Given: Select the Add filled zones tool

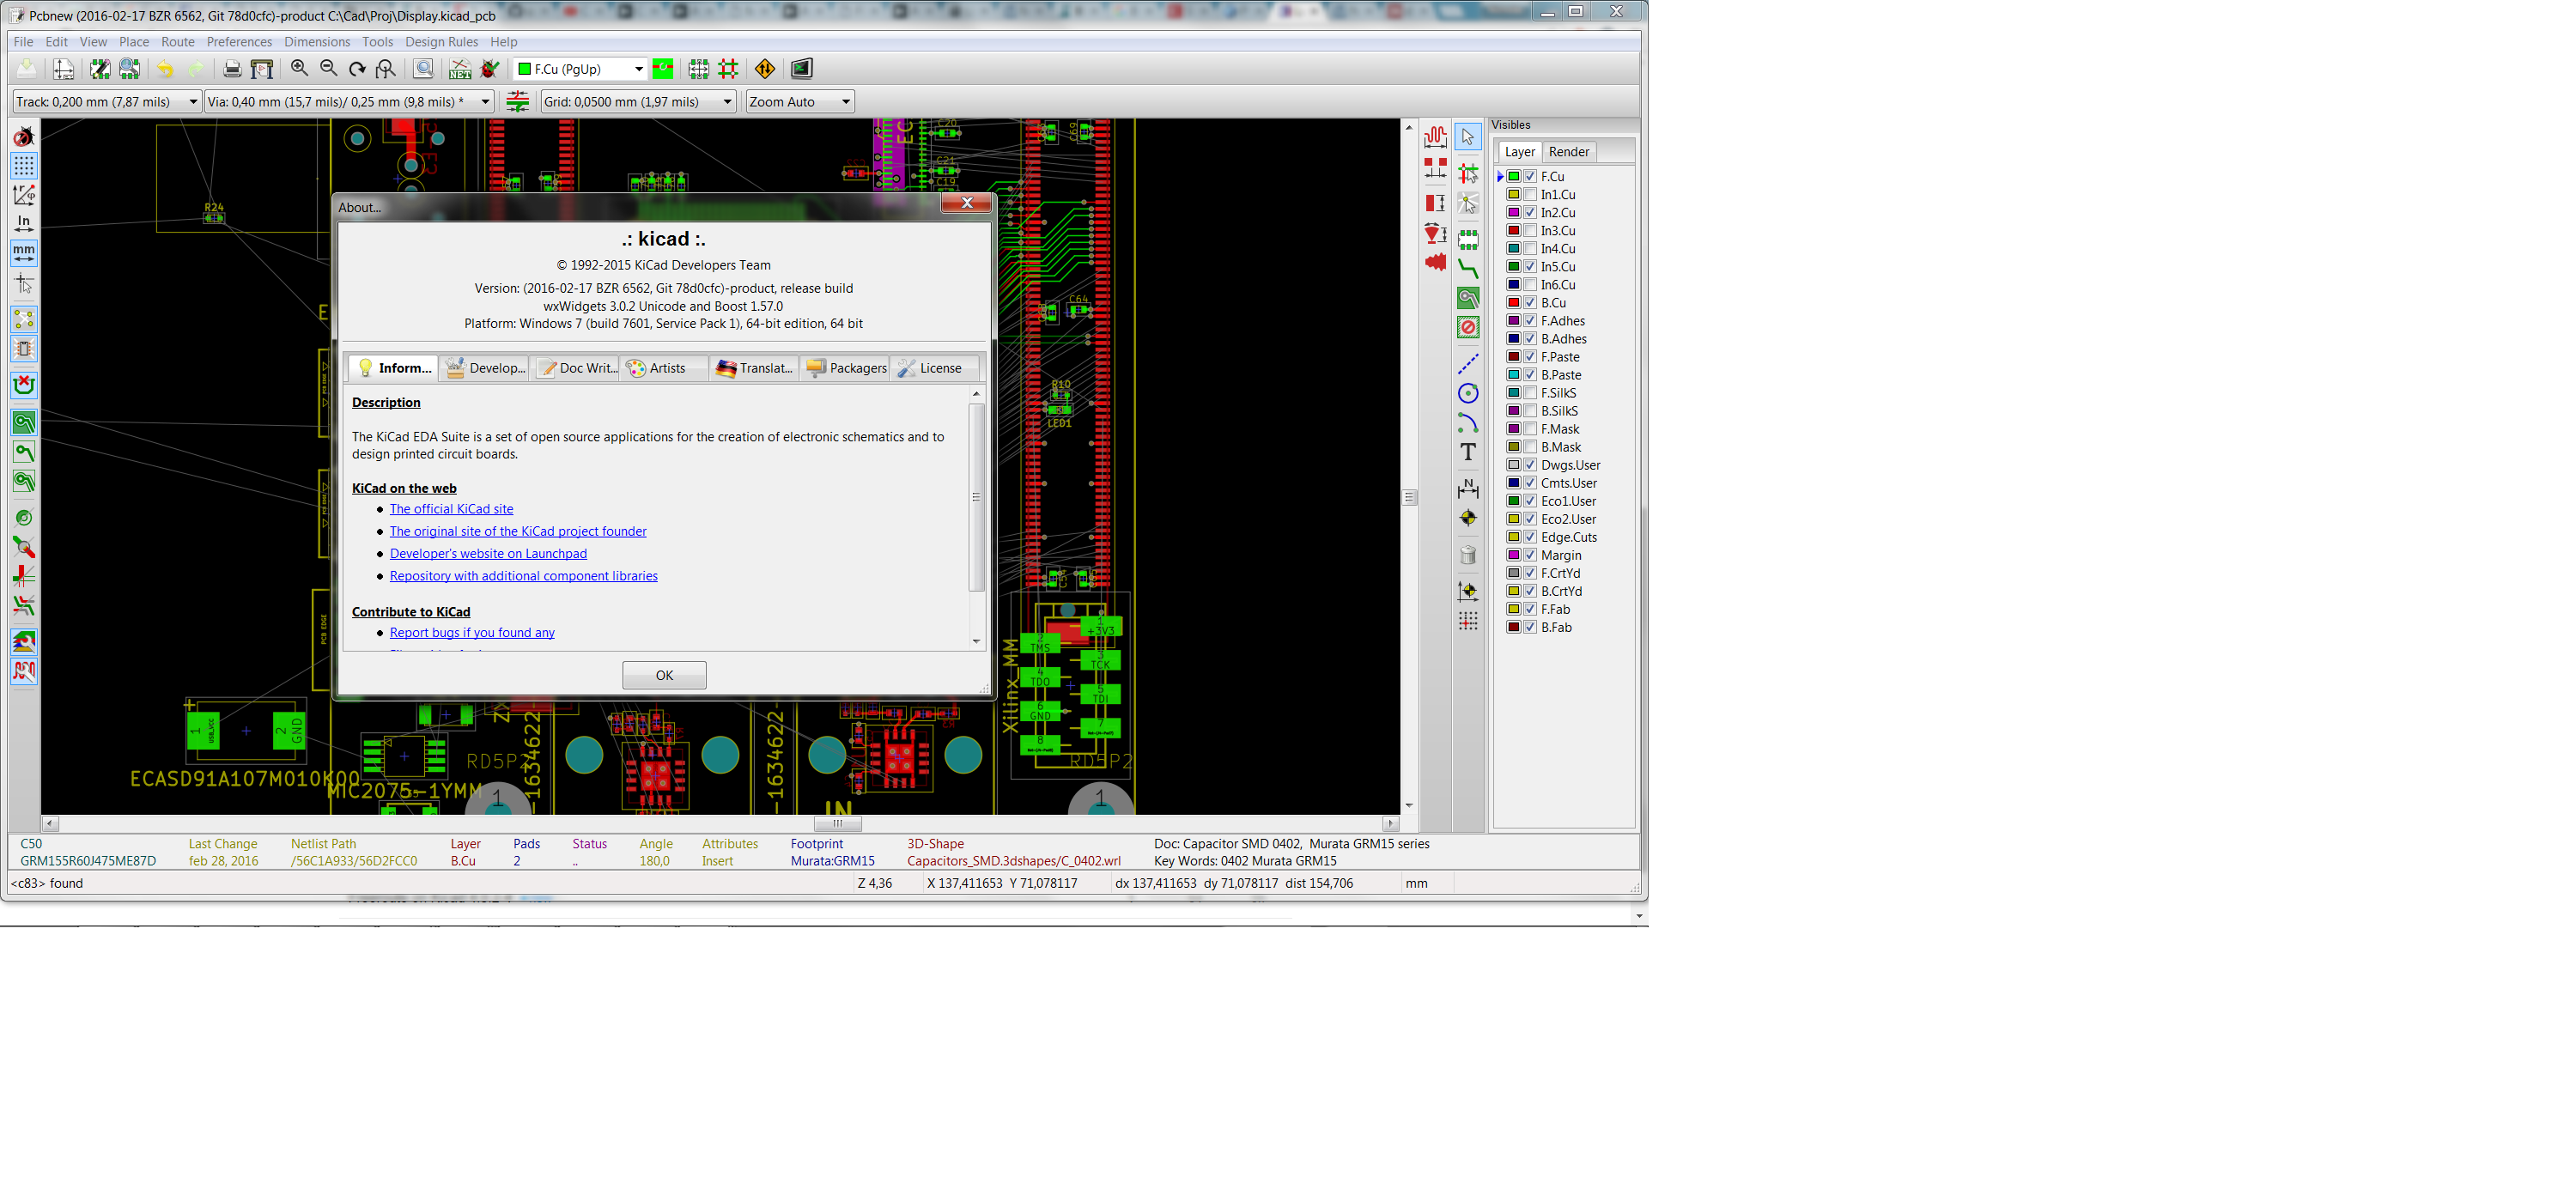Looking at the screenshot, I should [1468, 298].
